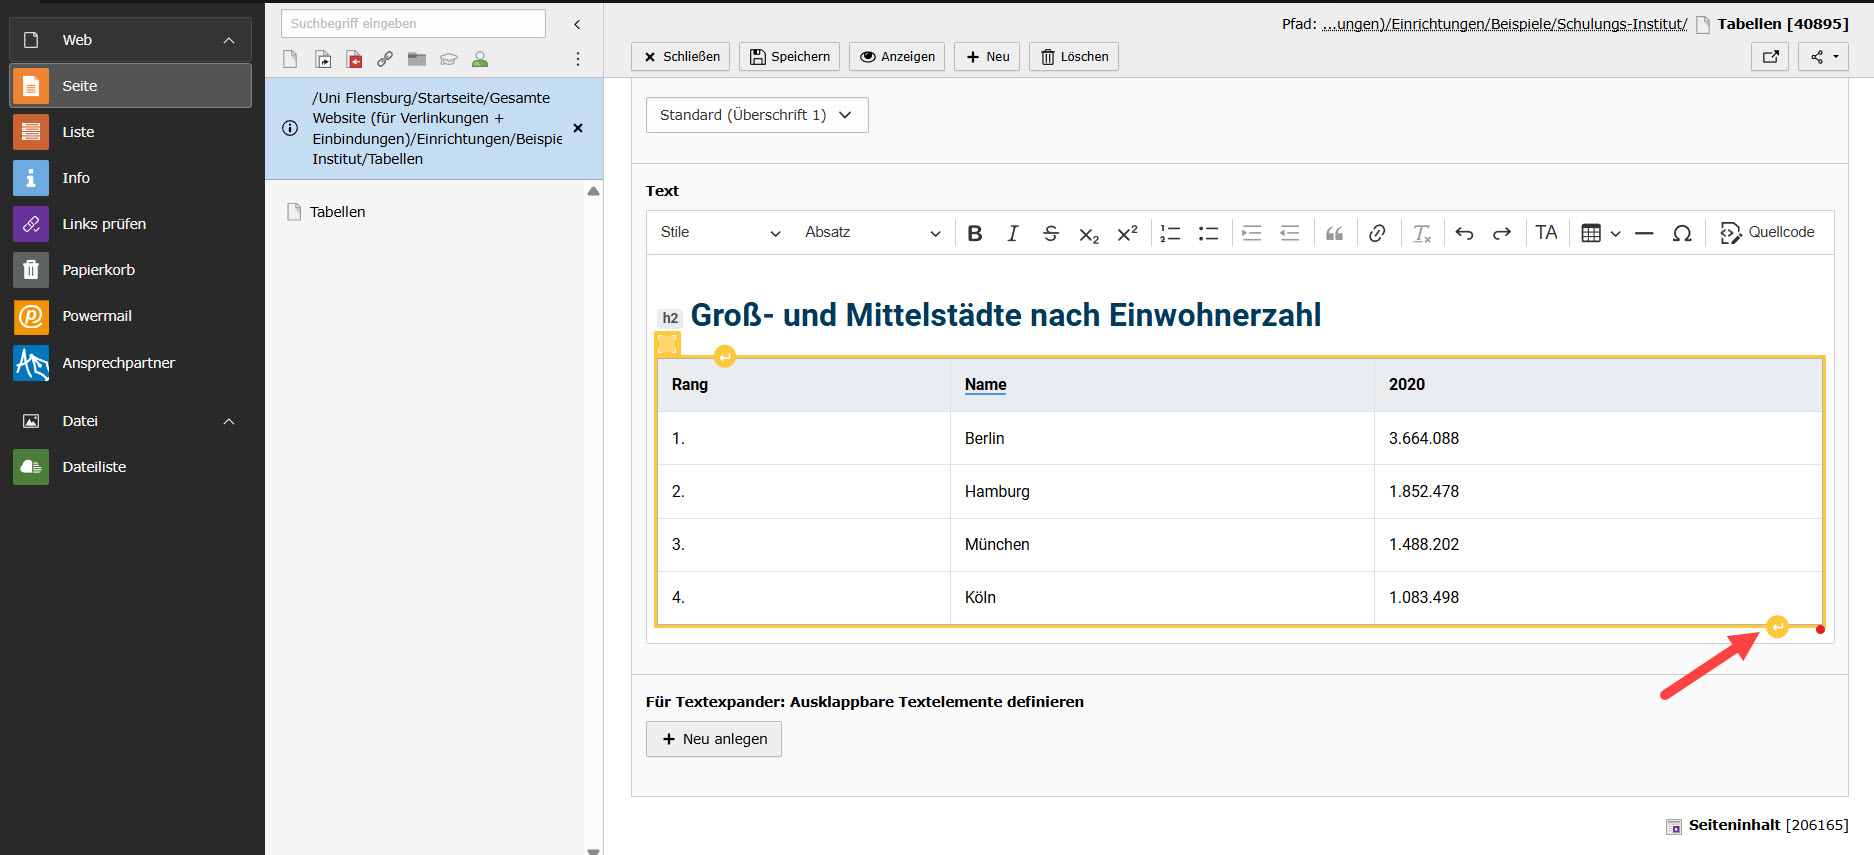The height and width of the screenshot is (855, 1874).
Task: Click the insert link icon
Action: tap(1377, 233)
